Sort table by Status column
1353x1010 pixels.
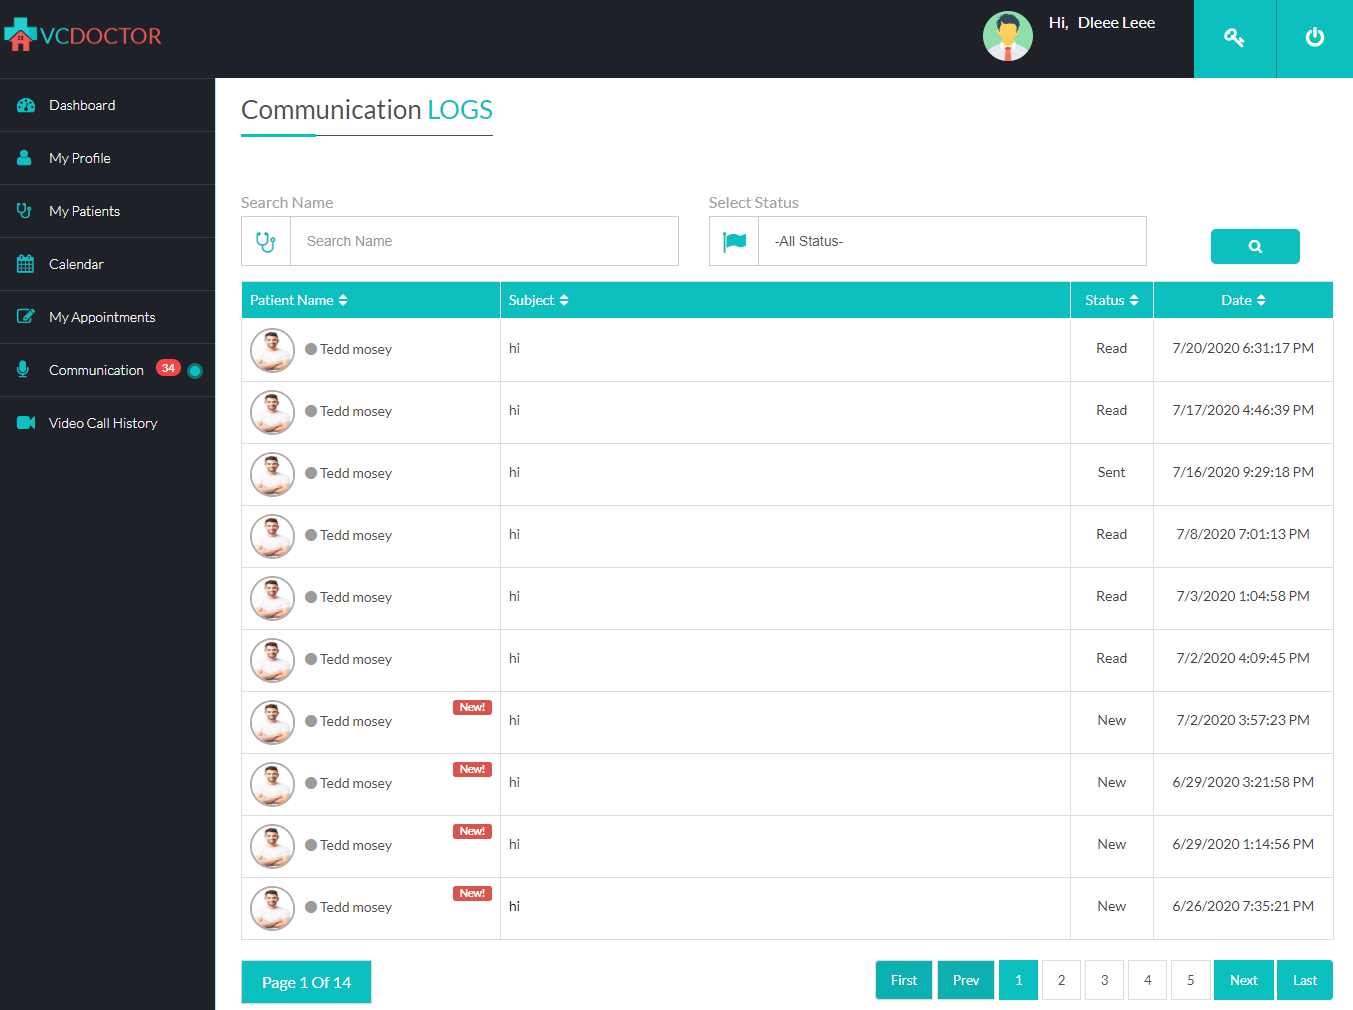[x=1111, y=300]
